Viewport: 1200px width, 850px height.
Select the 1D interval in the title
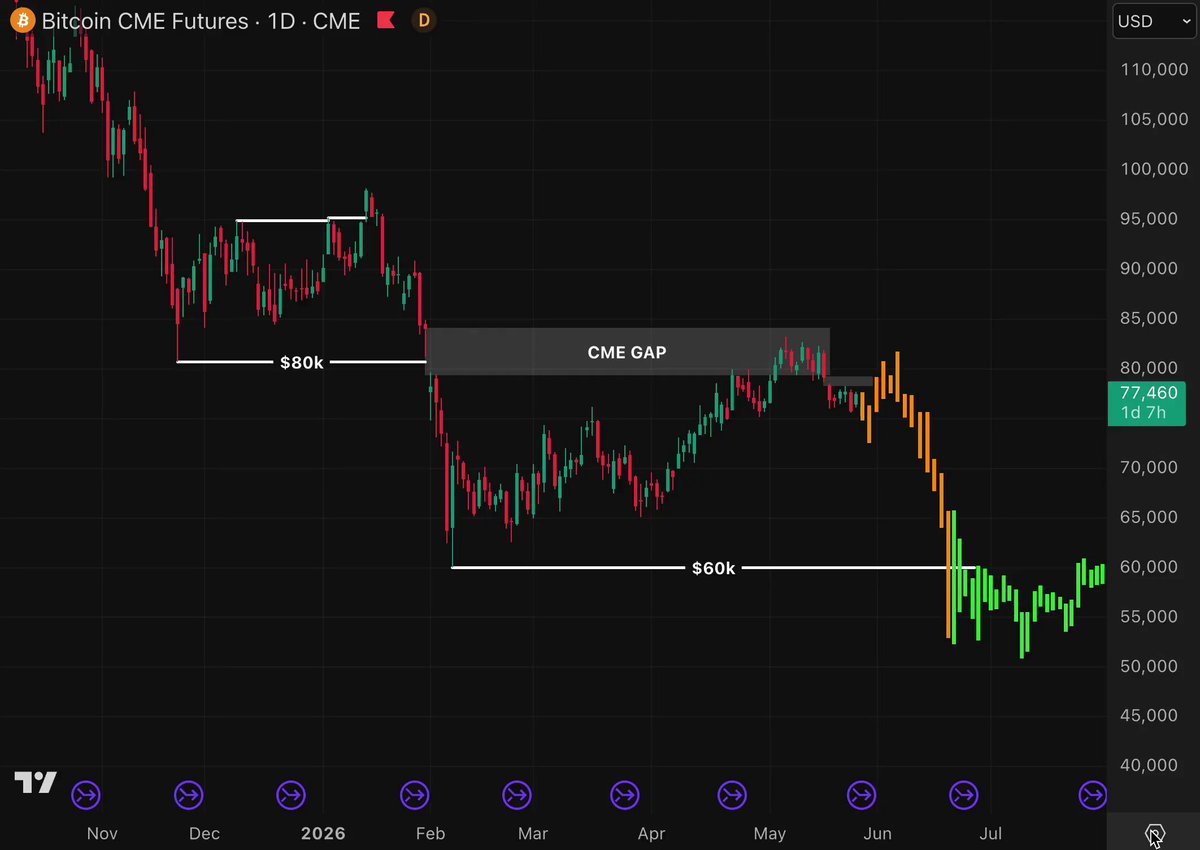tap(282, 21)
